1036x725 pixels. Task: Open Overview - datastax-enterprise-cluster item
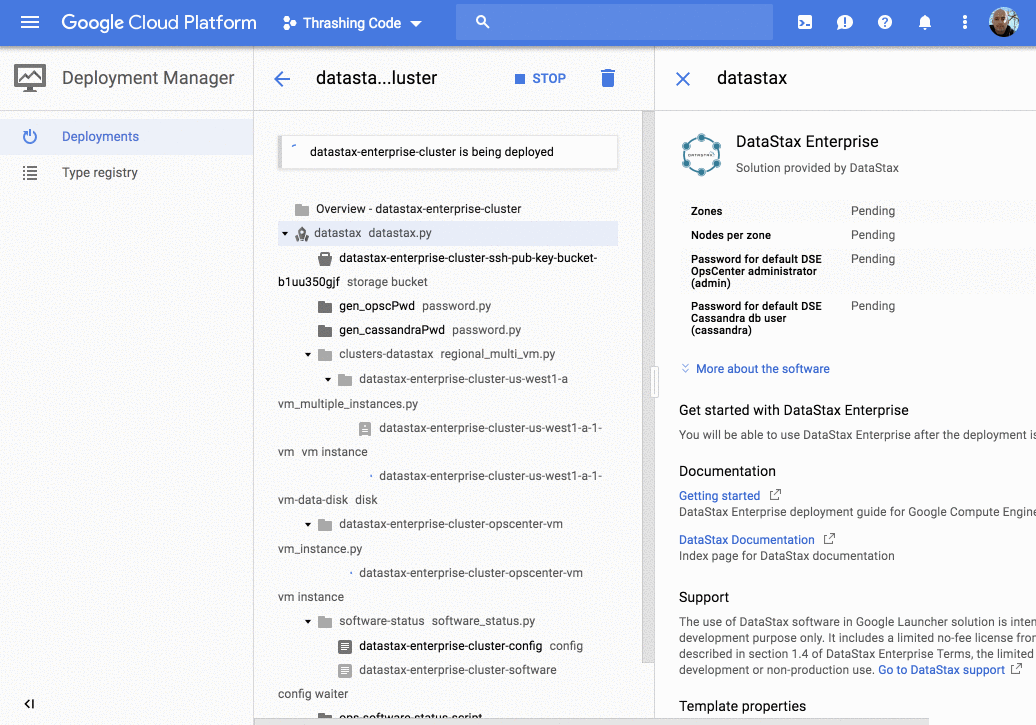pyautogui.click(x=418, y=209)
